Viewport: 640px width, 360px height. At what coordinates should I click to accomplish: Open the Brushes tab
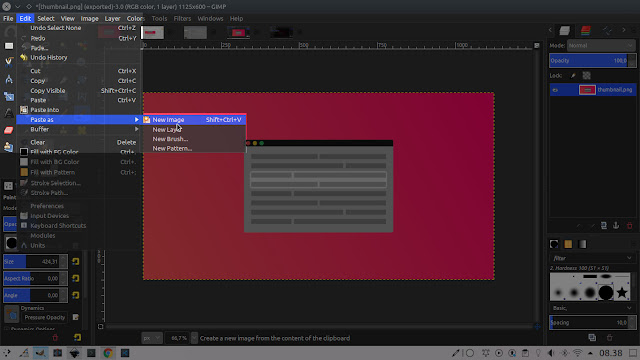coord(554,244)
